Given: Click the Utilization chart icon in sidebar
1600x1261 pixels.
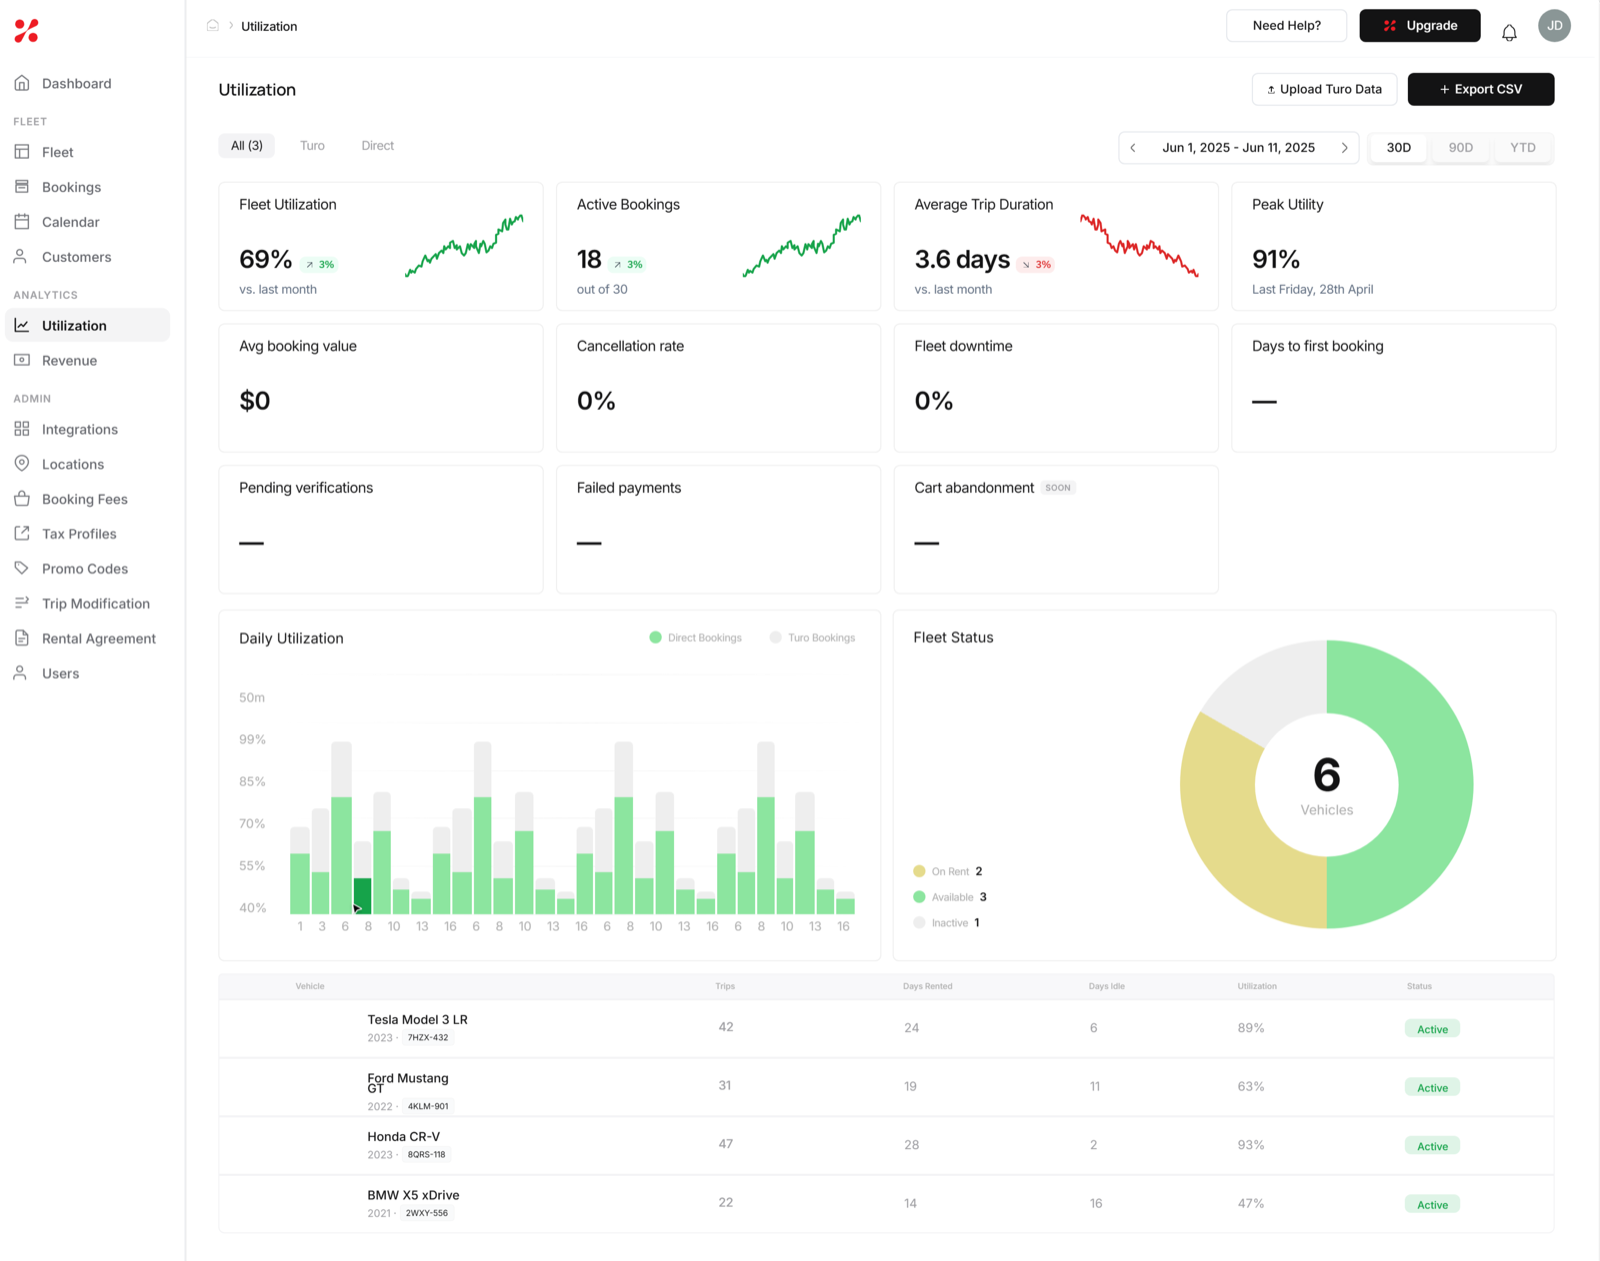Looking at the screenshot, I should coord(22,326).
